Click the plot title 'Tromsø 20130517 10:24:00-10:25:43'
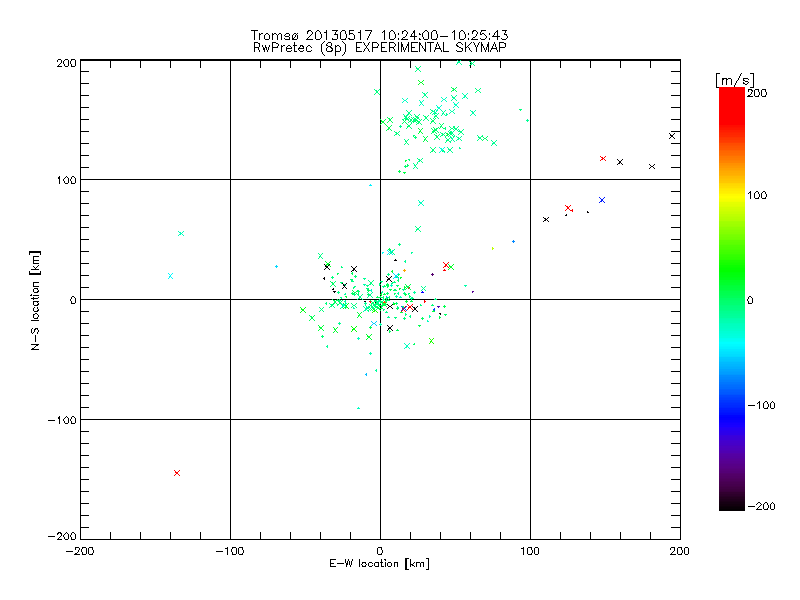Image resolution: width=800 pixels, height=600 pixels. click(379, 35)
